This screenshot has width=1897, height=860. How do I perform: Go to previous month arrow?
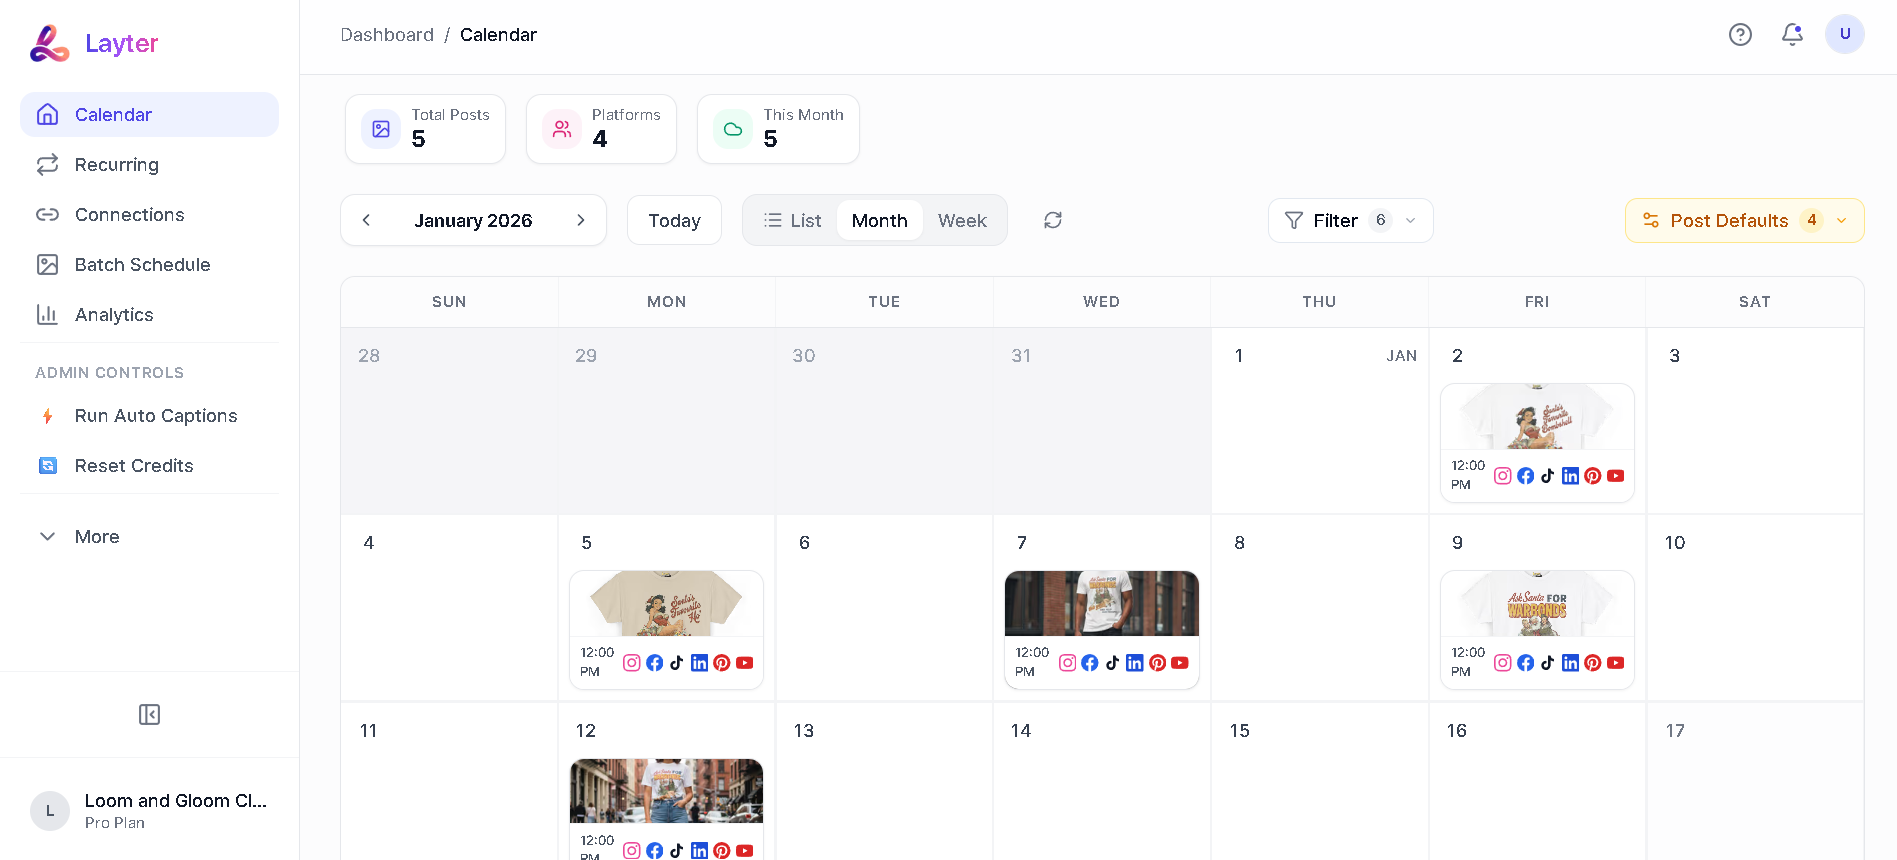click(366, 220)
